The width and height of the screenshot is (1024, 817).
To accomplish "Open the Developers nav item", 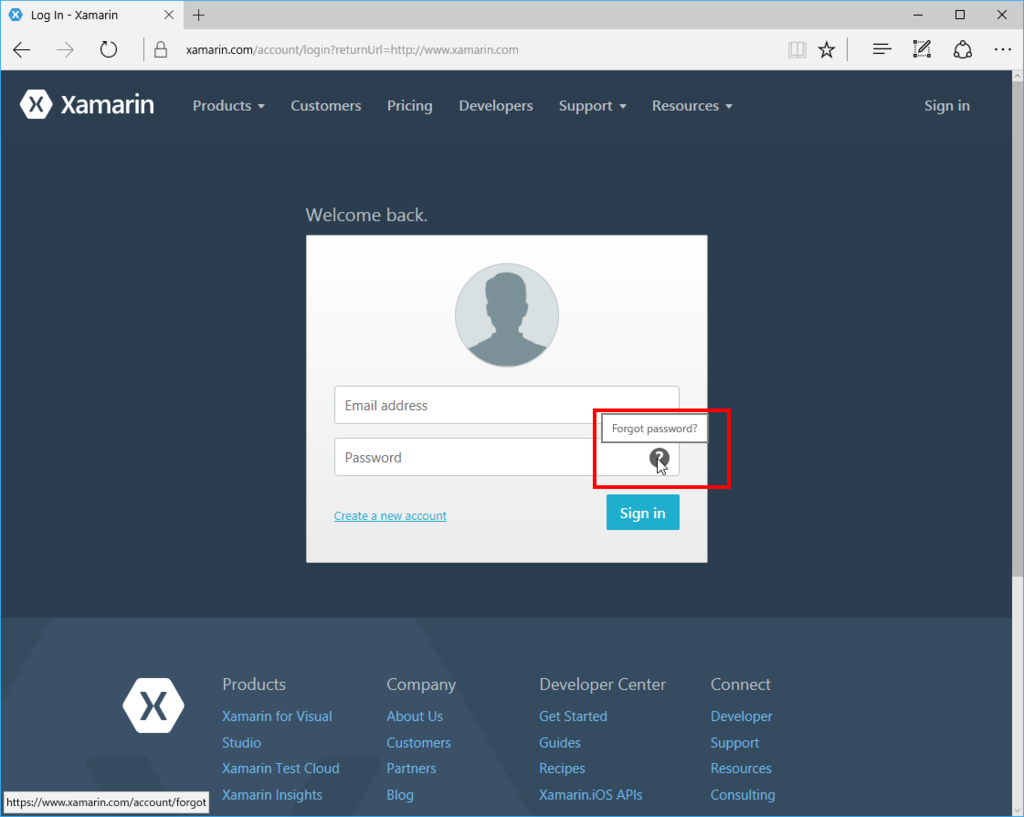I will pyautogui.click(x=496, y=106).
